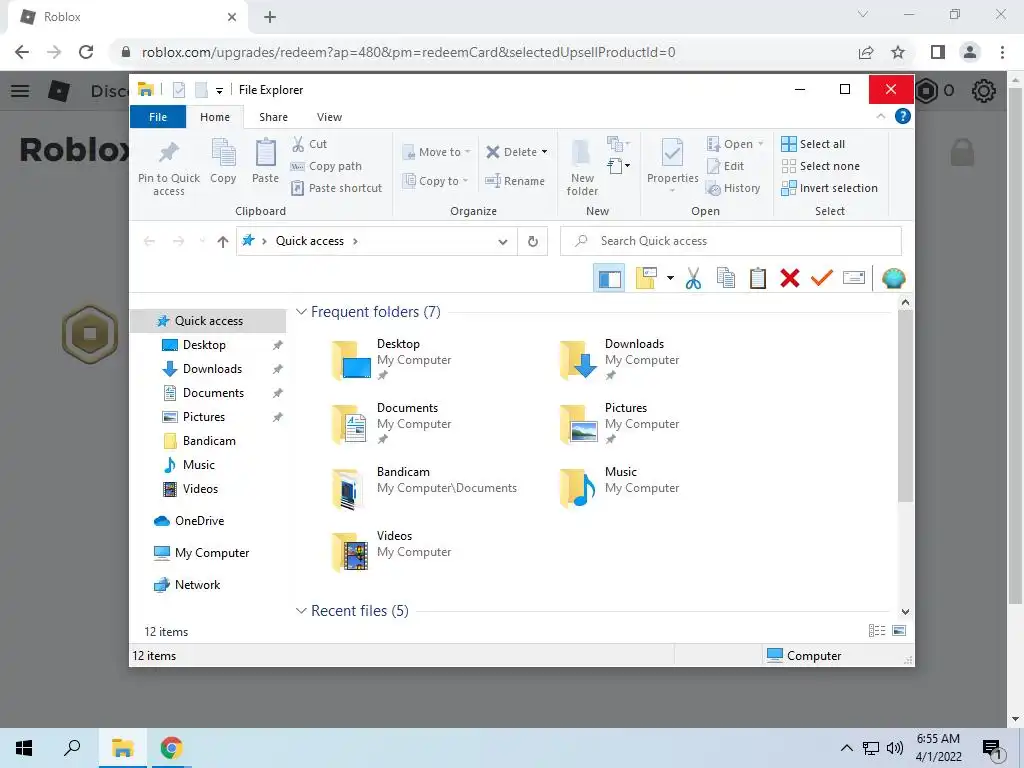Image resolution: width=1024 pixels, height=768 pixels.
Task: Click red X delete toolbar icon
Action: (790, 278)
